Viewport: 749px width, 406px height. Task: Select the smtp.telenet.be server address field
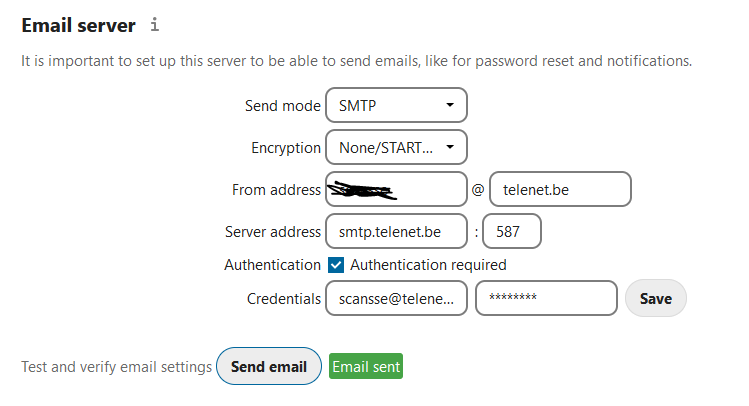tap(396, 232)
